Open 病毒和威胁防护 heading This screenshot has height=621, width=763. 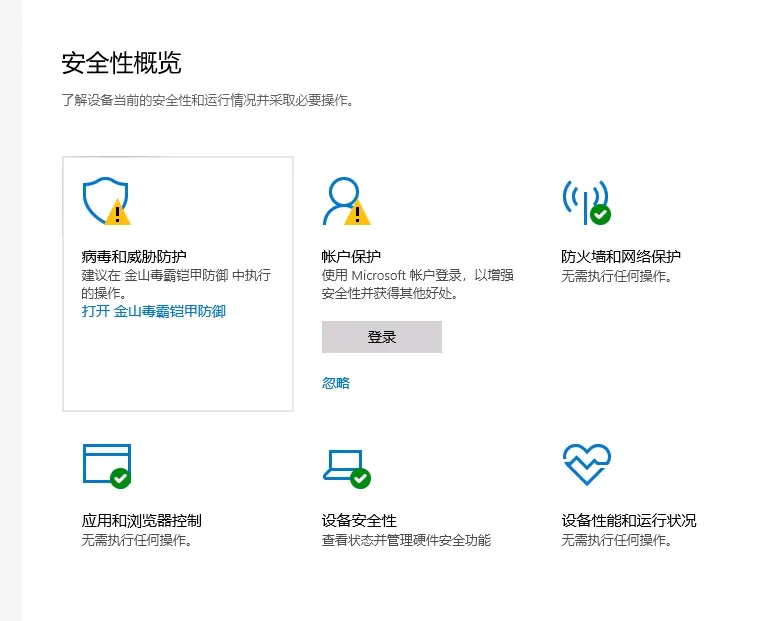pyautogui.click(x=134, y=256)
